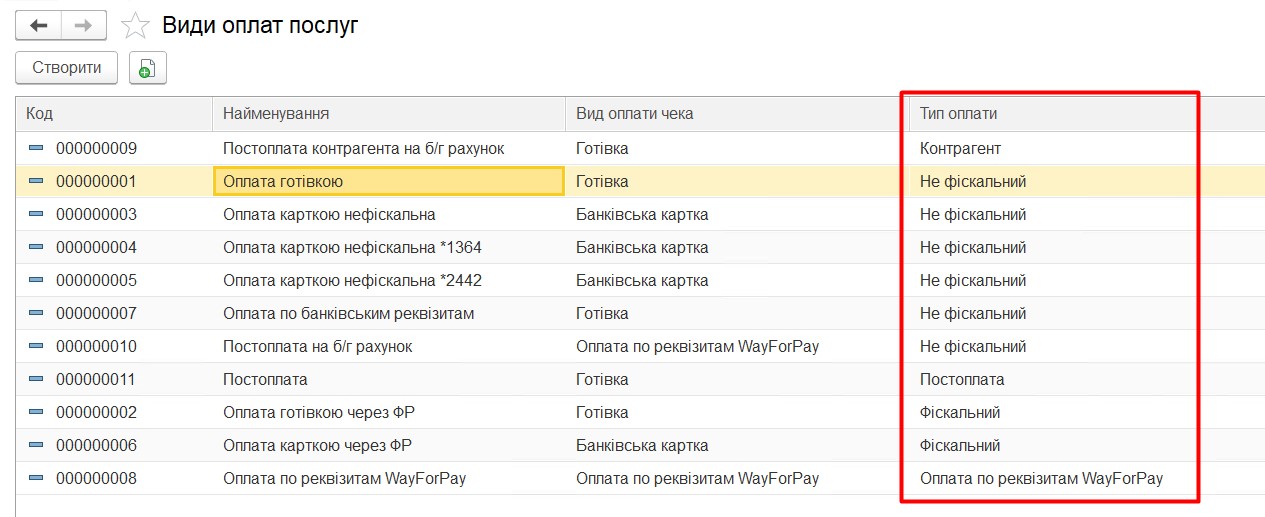
Task: Click the back navigation arrow
Action: point(38,25)
